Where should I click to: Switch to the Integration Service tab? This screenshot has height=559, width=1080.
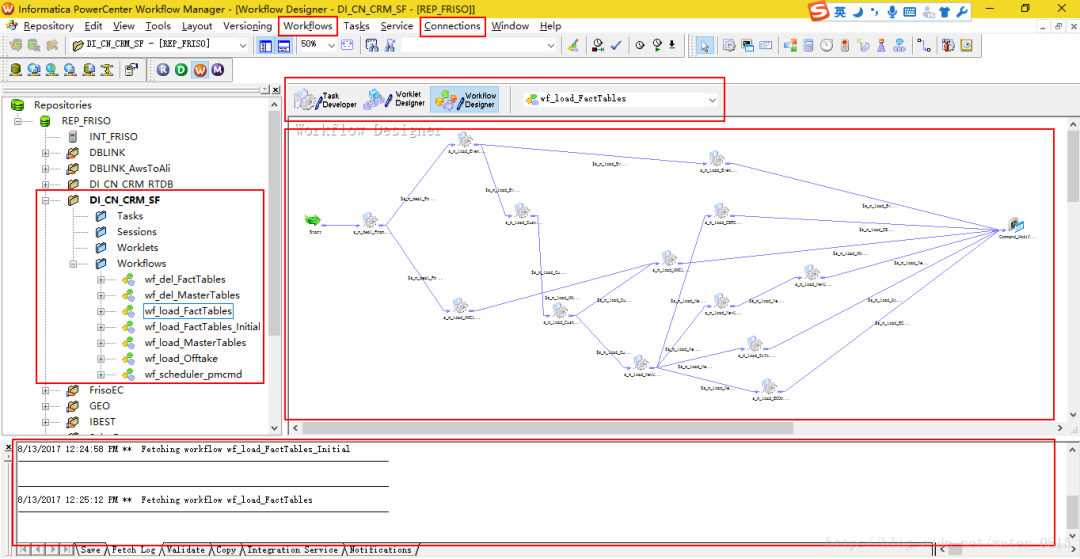pos(292,550)
